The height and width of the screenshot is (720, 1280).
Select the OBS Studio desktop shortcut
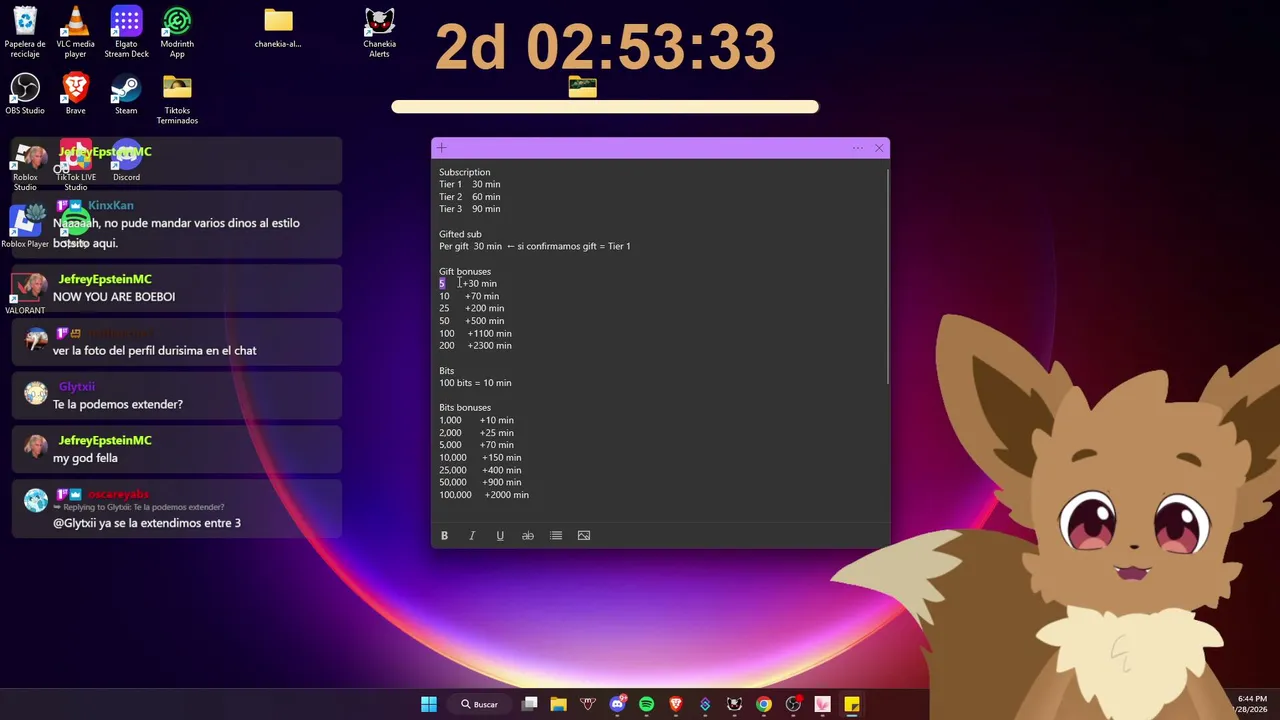[25, 94]
